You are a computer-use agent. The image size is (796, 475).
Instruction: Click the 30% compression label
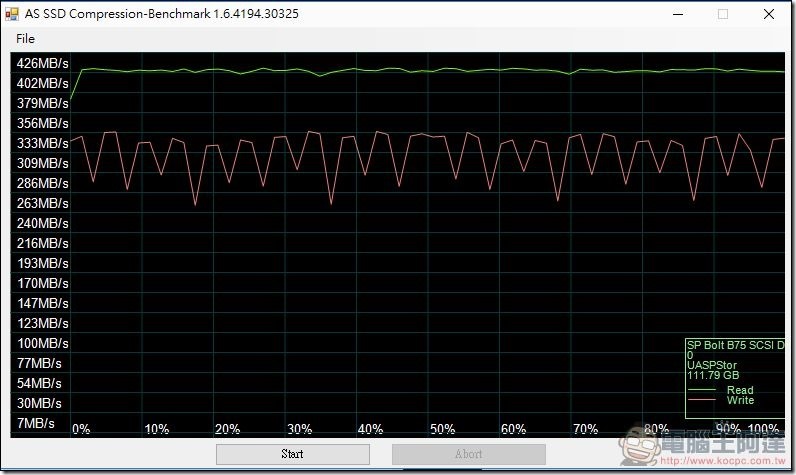click(300, 429)
